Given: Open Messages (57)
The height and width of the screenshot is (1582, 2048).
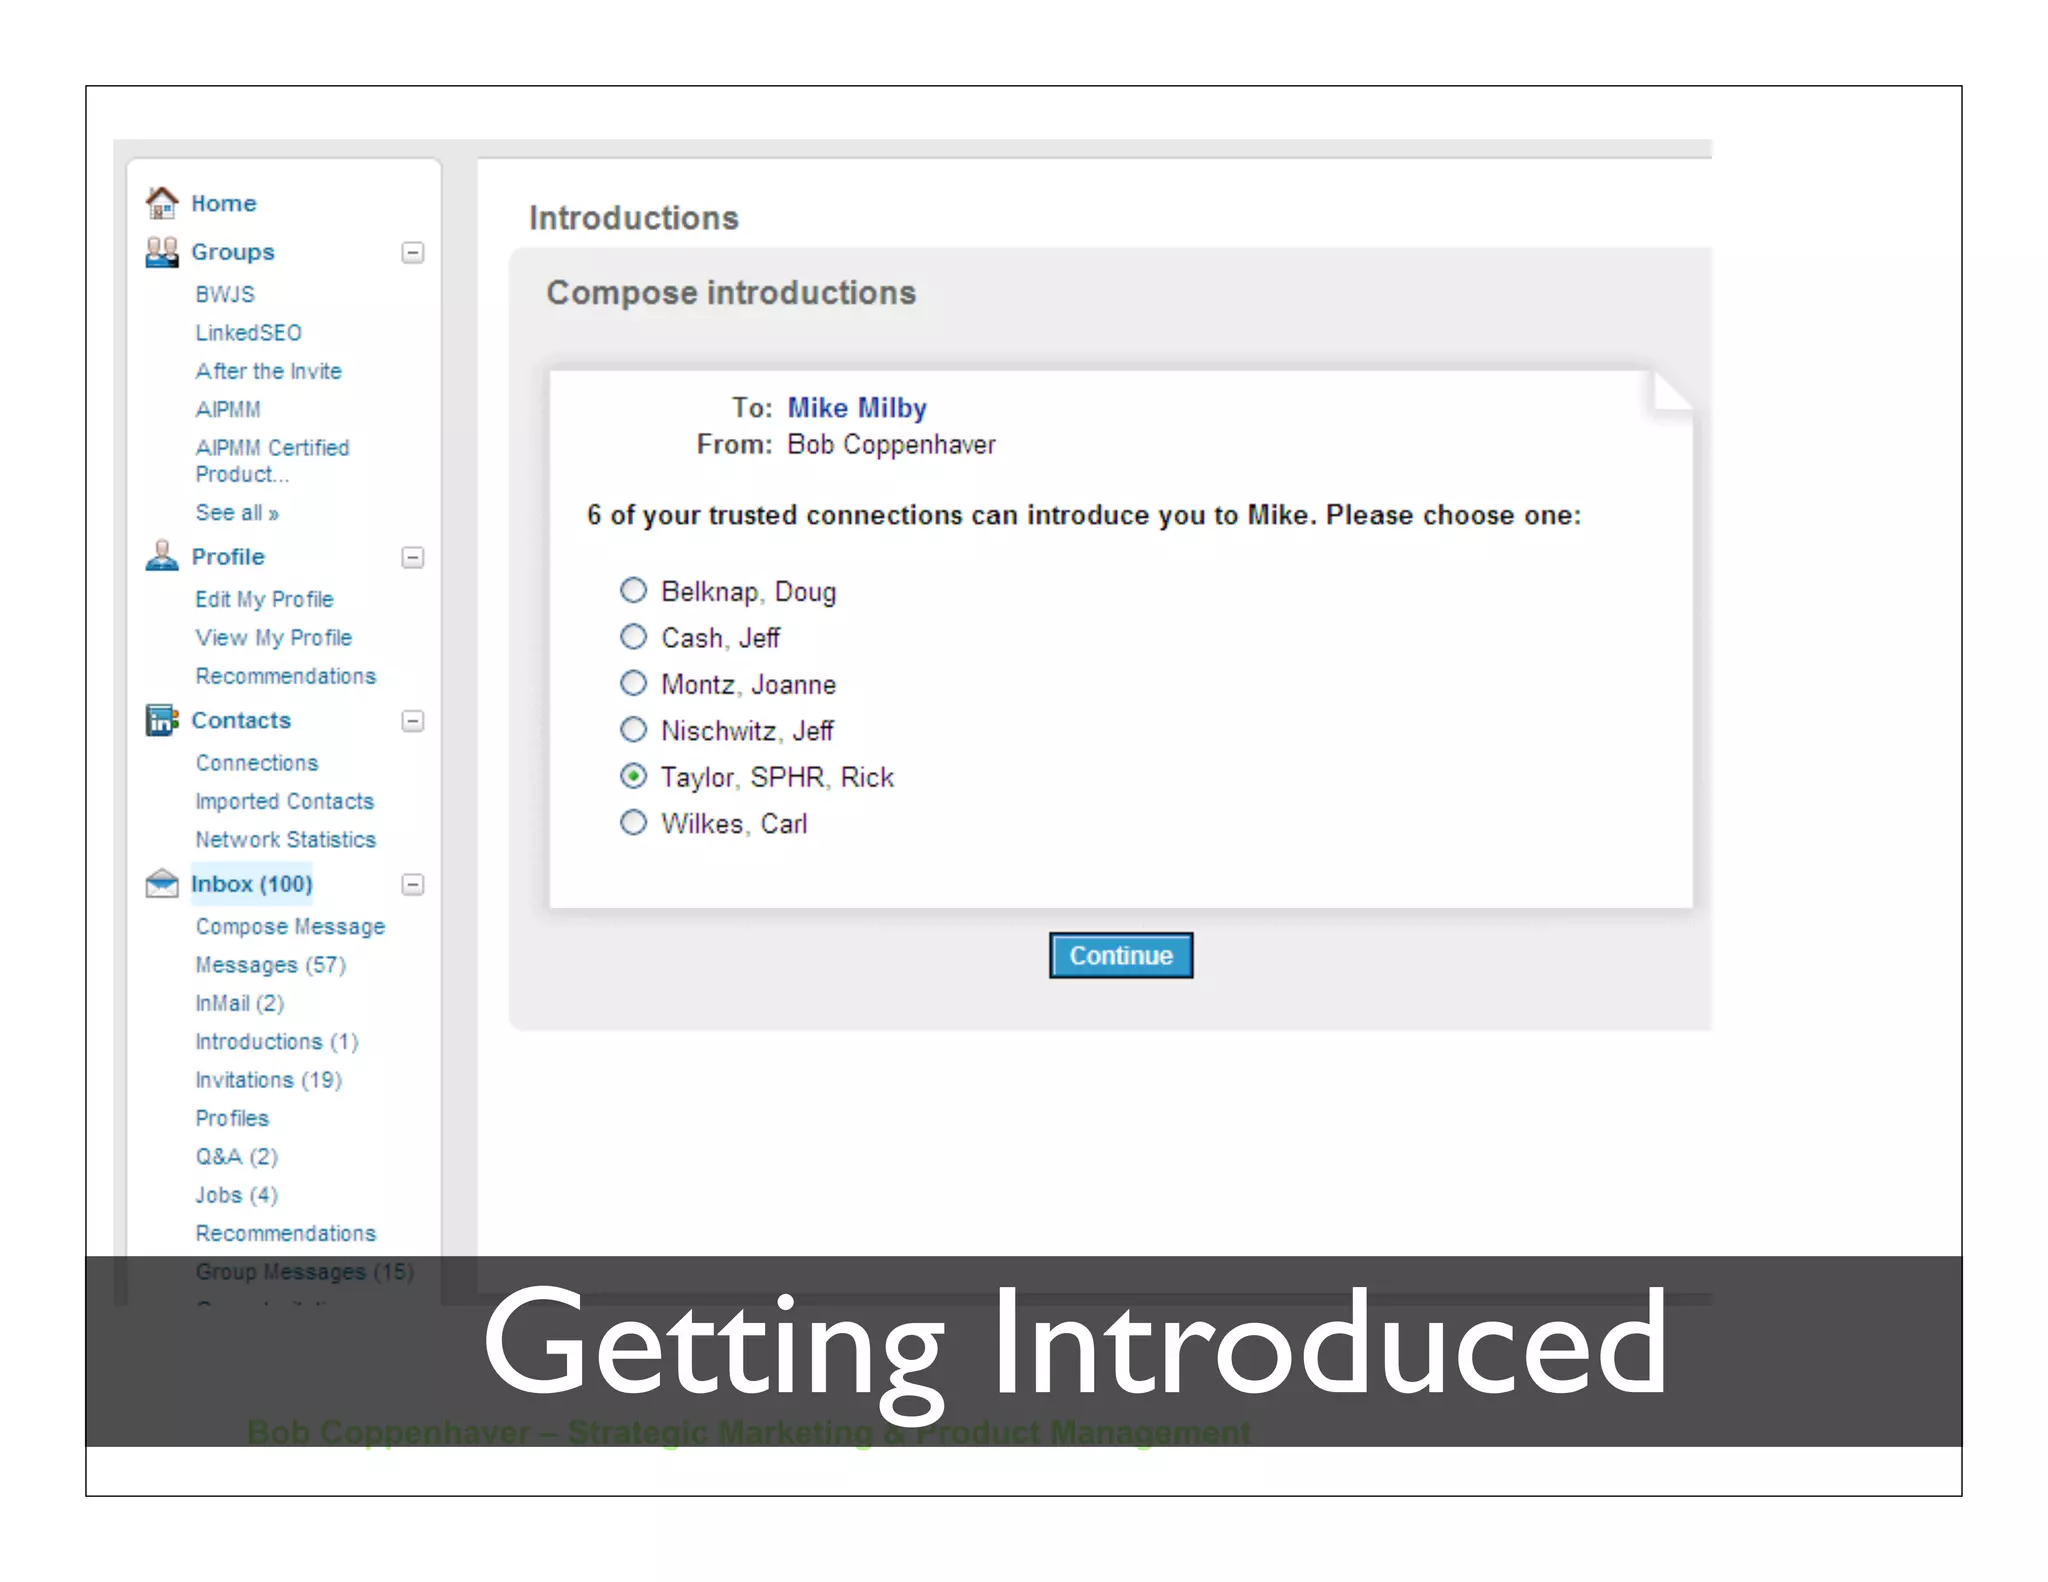Looking at the screenshot, I should [x=271, y=965].
